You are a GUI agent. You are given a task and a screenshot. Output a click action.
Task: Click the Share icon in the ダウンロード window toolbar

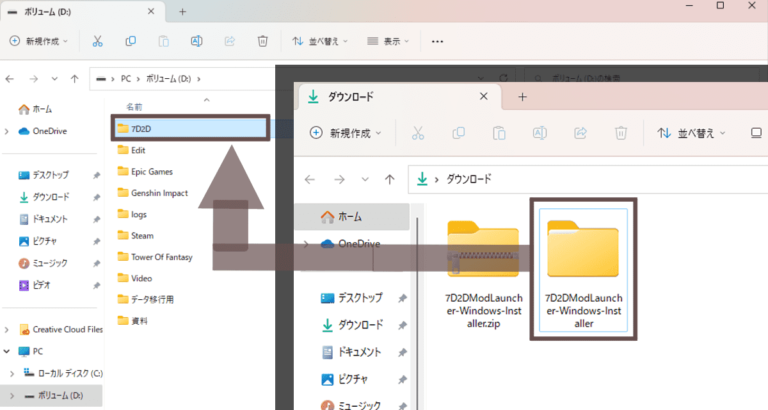click(x=580, y=133)
